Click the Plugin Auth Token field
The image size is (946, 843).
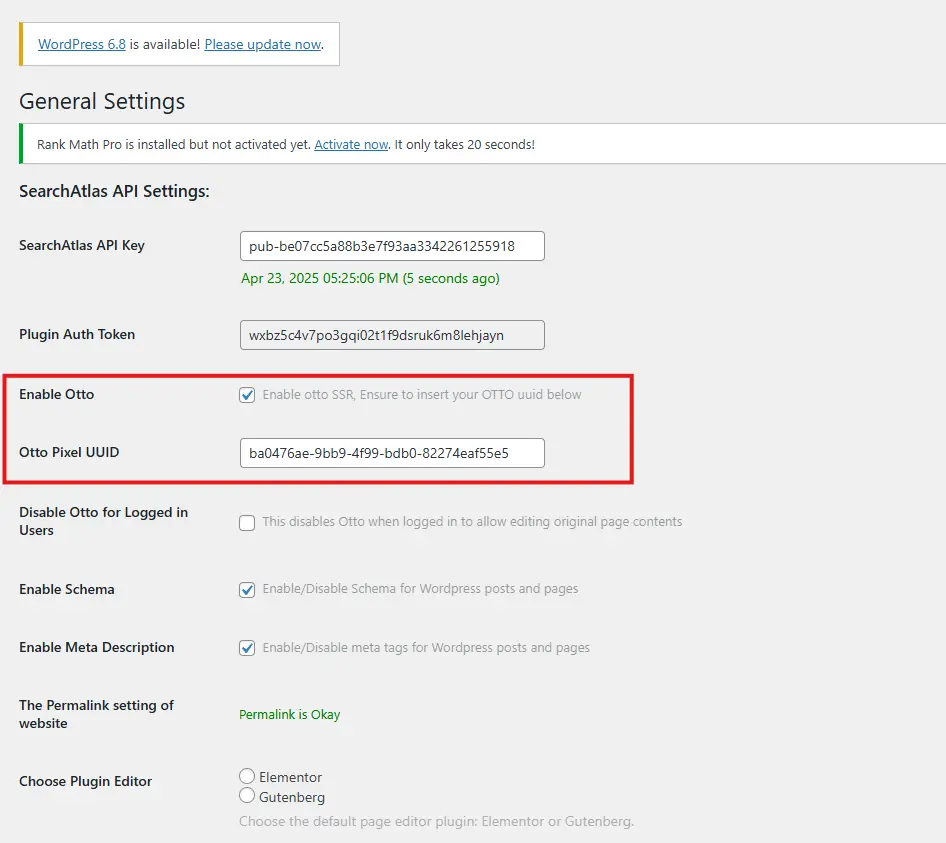click(x=392, y=335)
